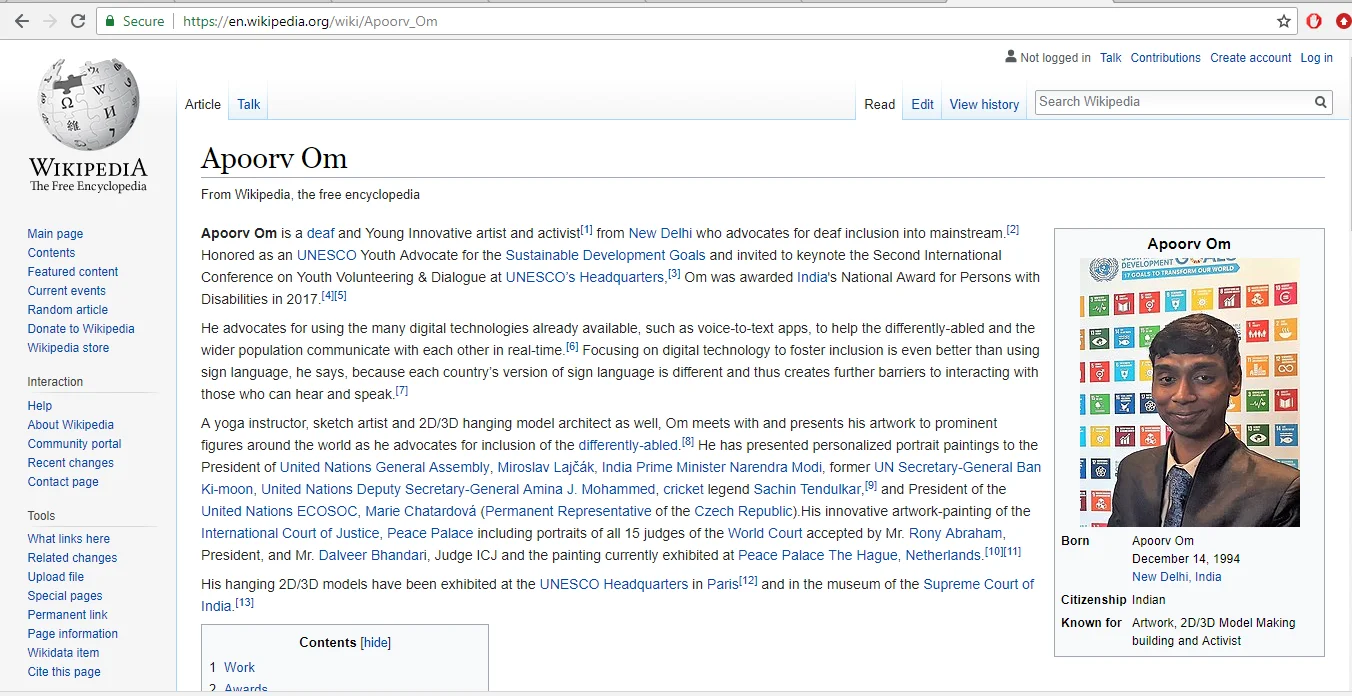
Task: Open Featured content link
Action: [72, 272]
